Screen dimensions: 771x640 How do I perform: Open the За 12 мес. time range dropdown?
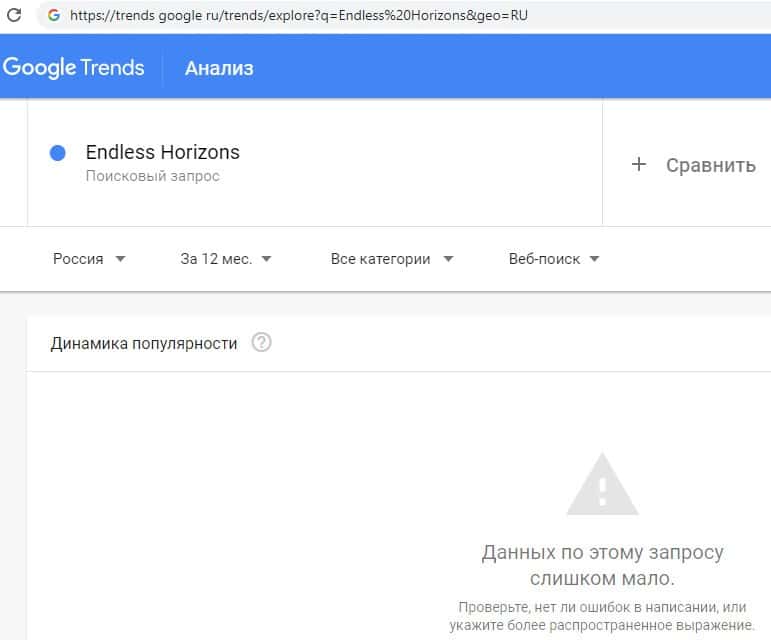click(x=226, y=258)
